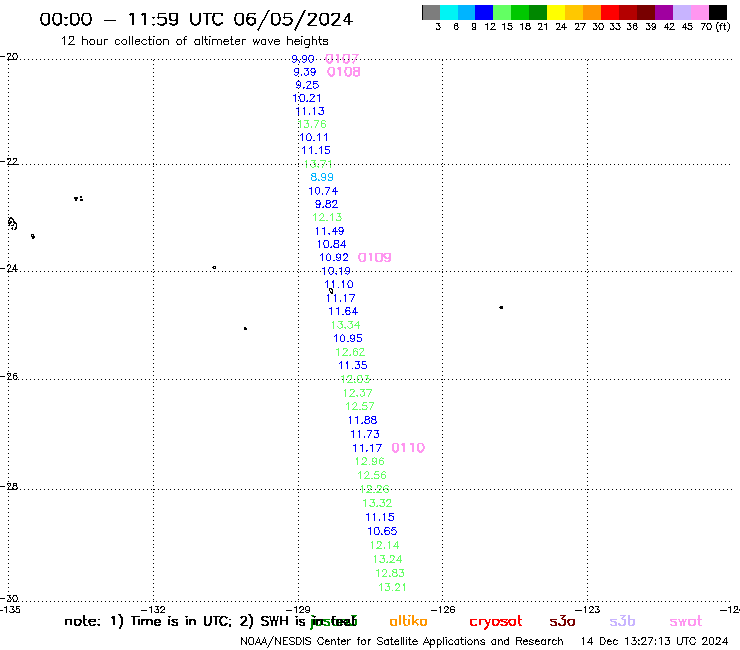Viewport: 740px width, 650px height.
Task: Click the date title '06/05/2024'
Action: tap(293, 19)
